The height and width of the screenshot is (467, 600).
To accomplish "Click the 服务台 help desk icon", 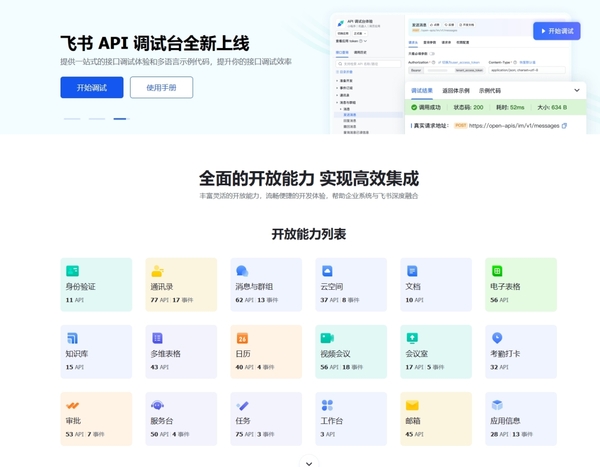I will tap(157, 405).
